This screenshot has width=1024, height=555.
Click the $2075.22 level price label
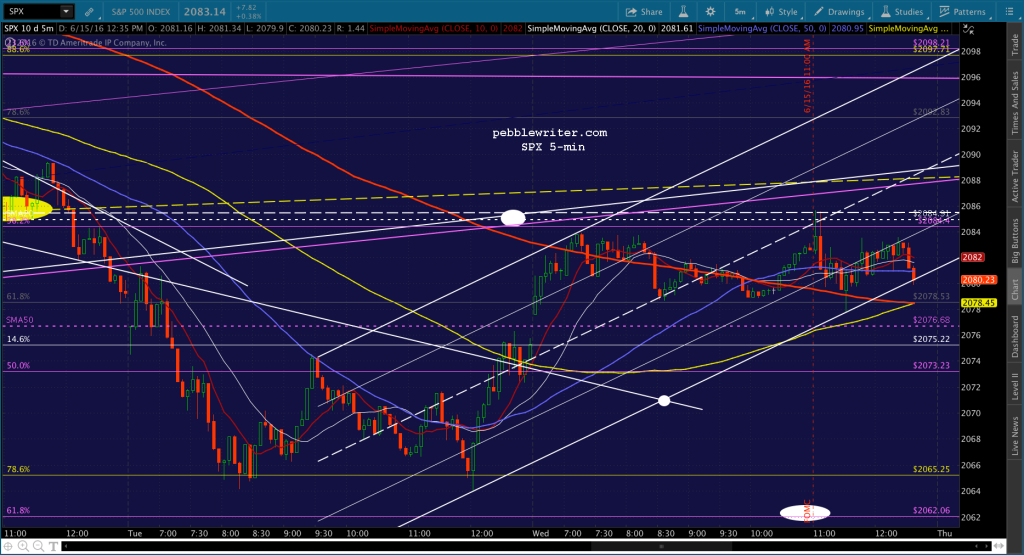point(931,339)
